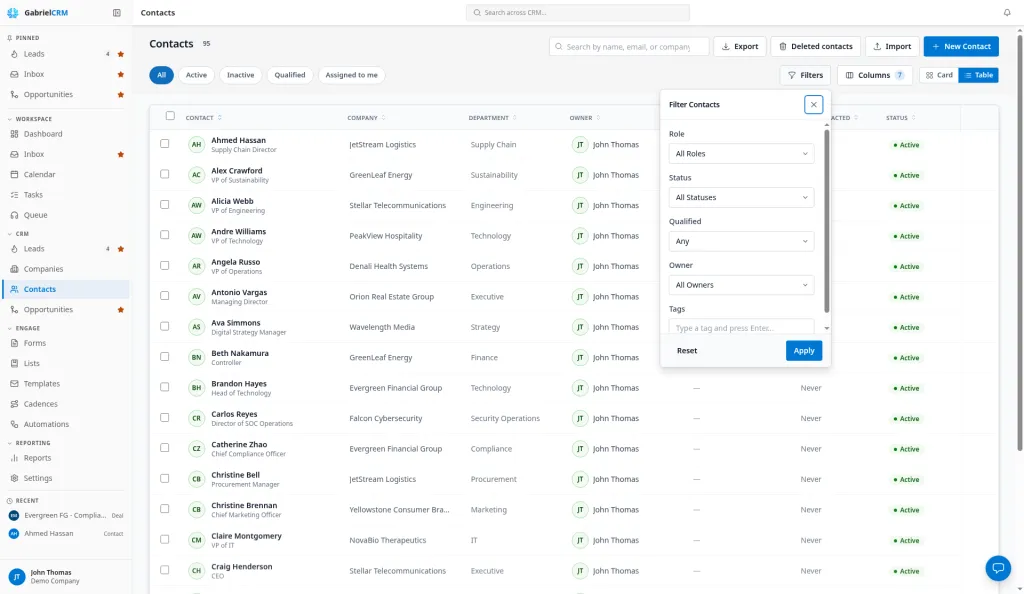Select the Active filter tab
The height and width of the screenshot is (594, 1024).
[x=196, y=75]
